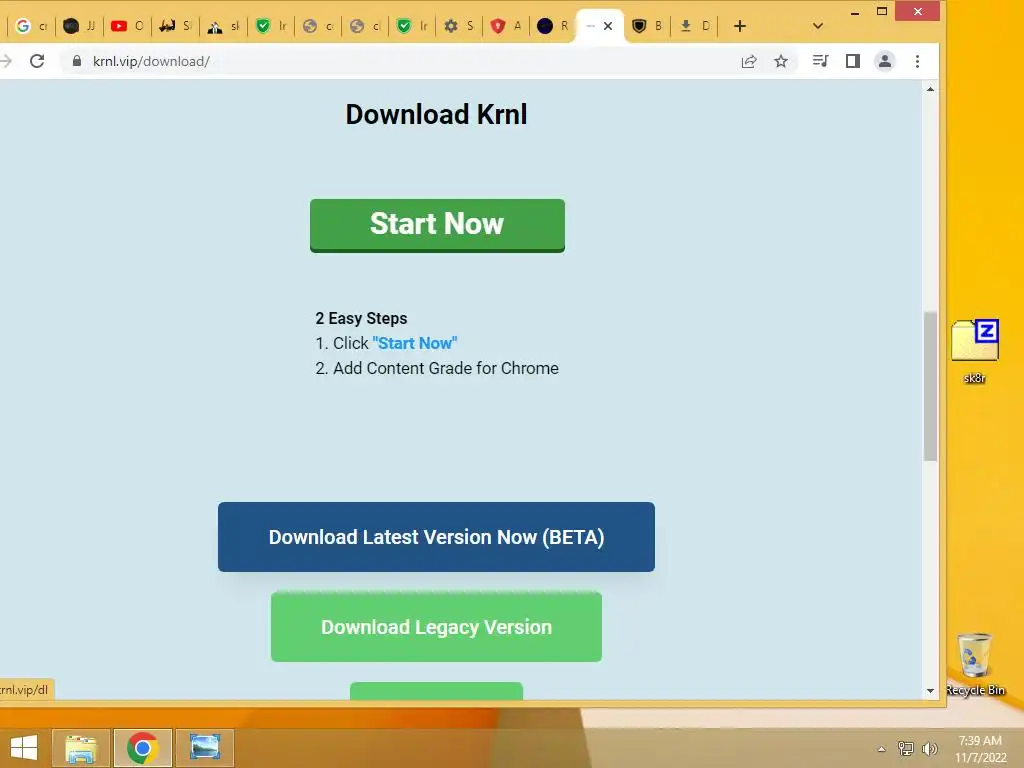Click Download Latest Version Now (BETA)

pyautogui.click(x=436, y=537)
